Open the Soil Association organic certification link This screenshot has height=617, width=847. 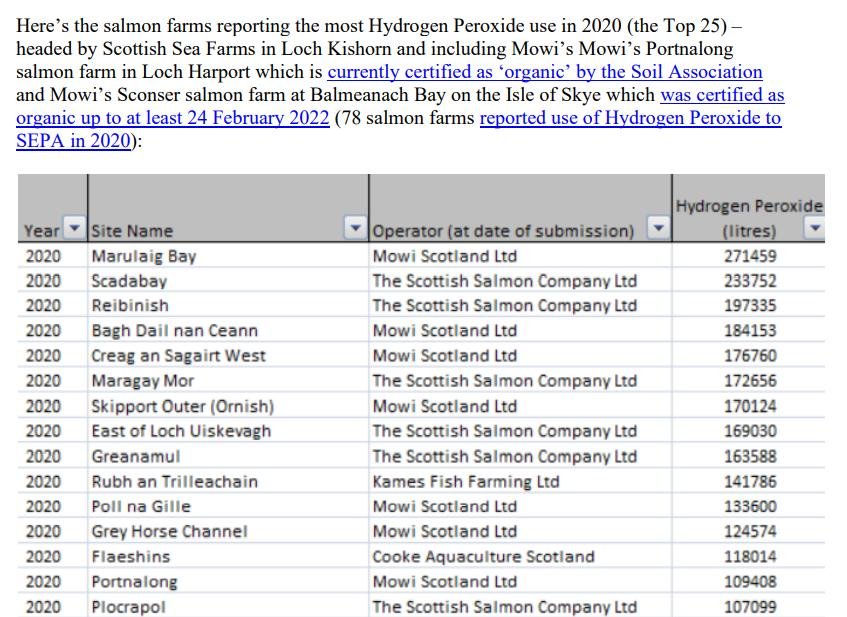click(544, 72)
